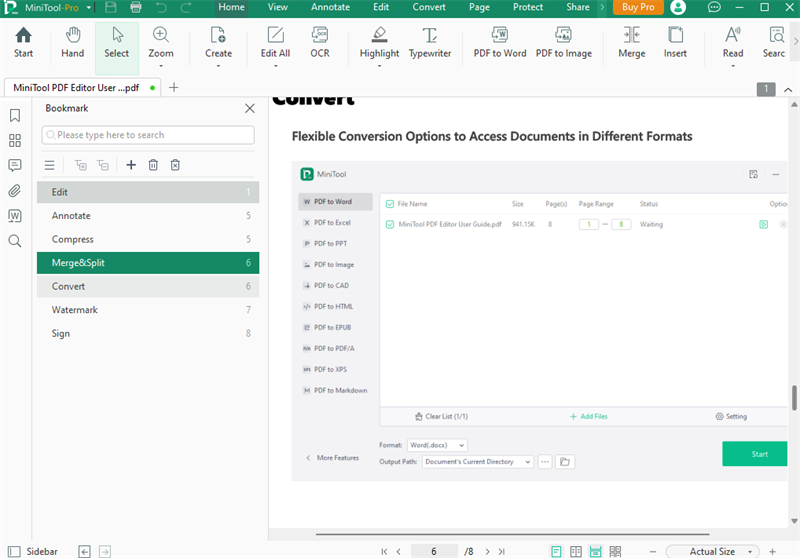Switch to the Share tab
This screenshot has width=800, height=558.
(x=578, y=7)
